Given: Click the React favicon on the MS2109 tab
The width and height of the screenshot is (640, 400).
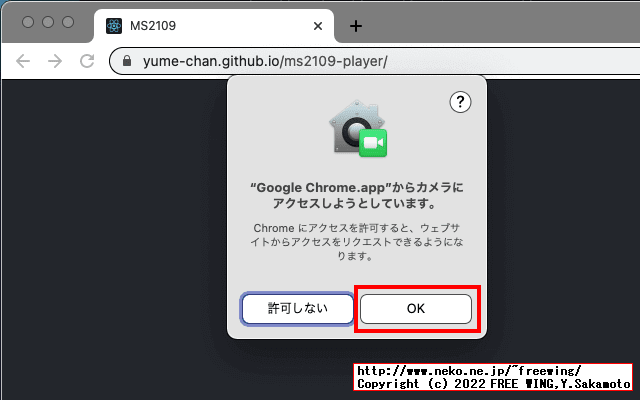Looking at the screenshot, I should click(x=114, y=26).
